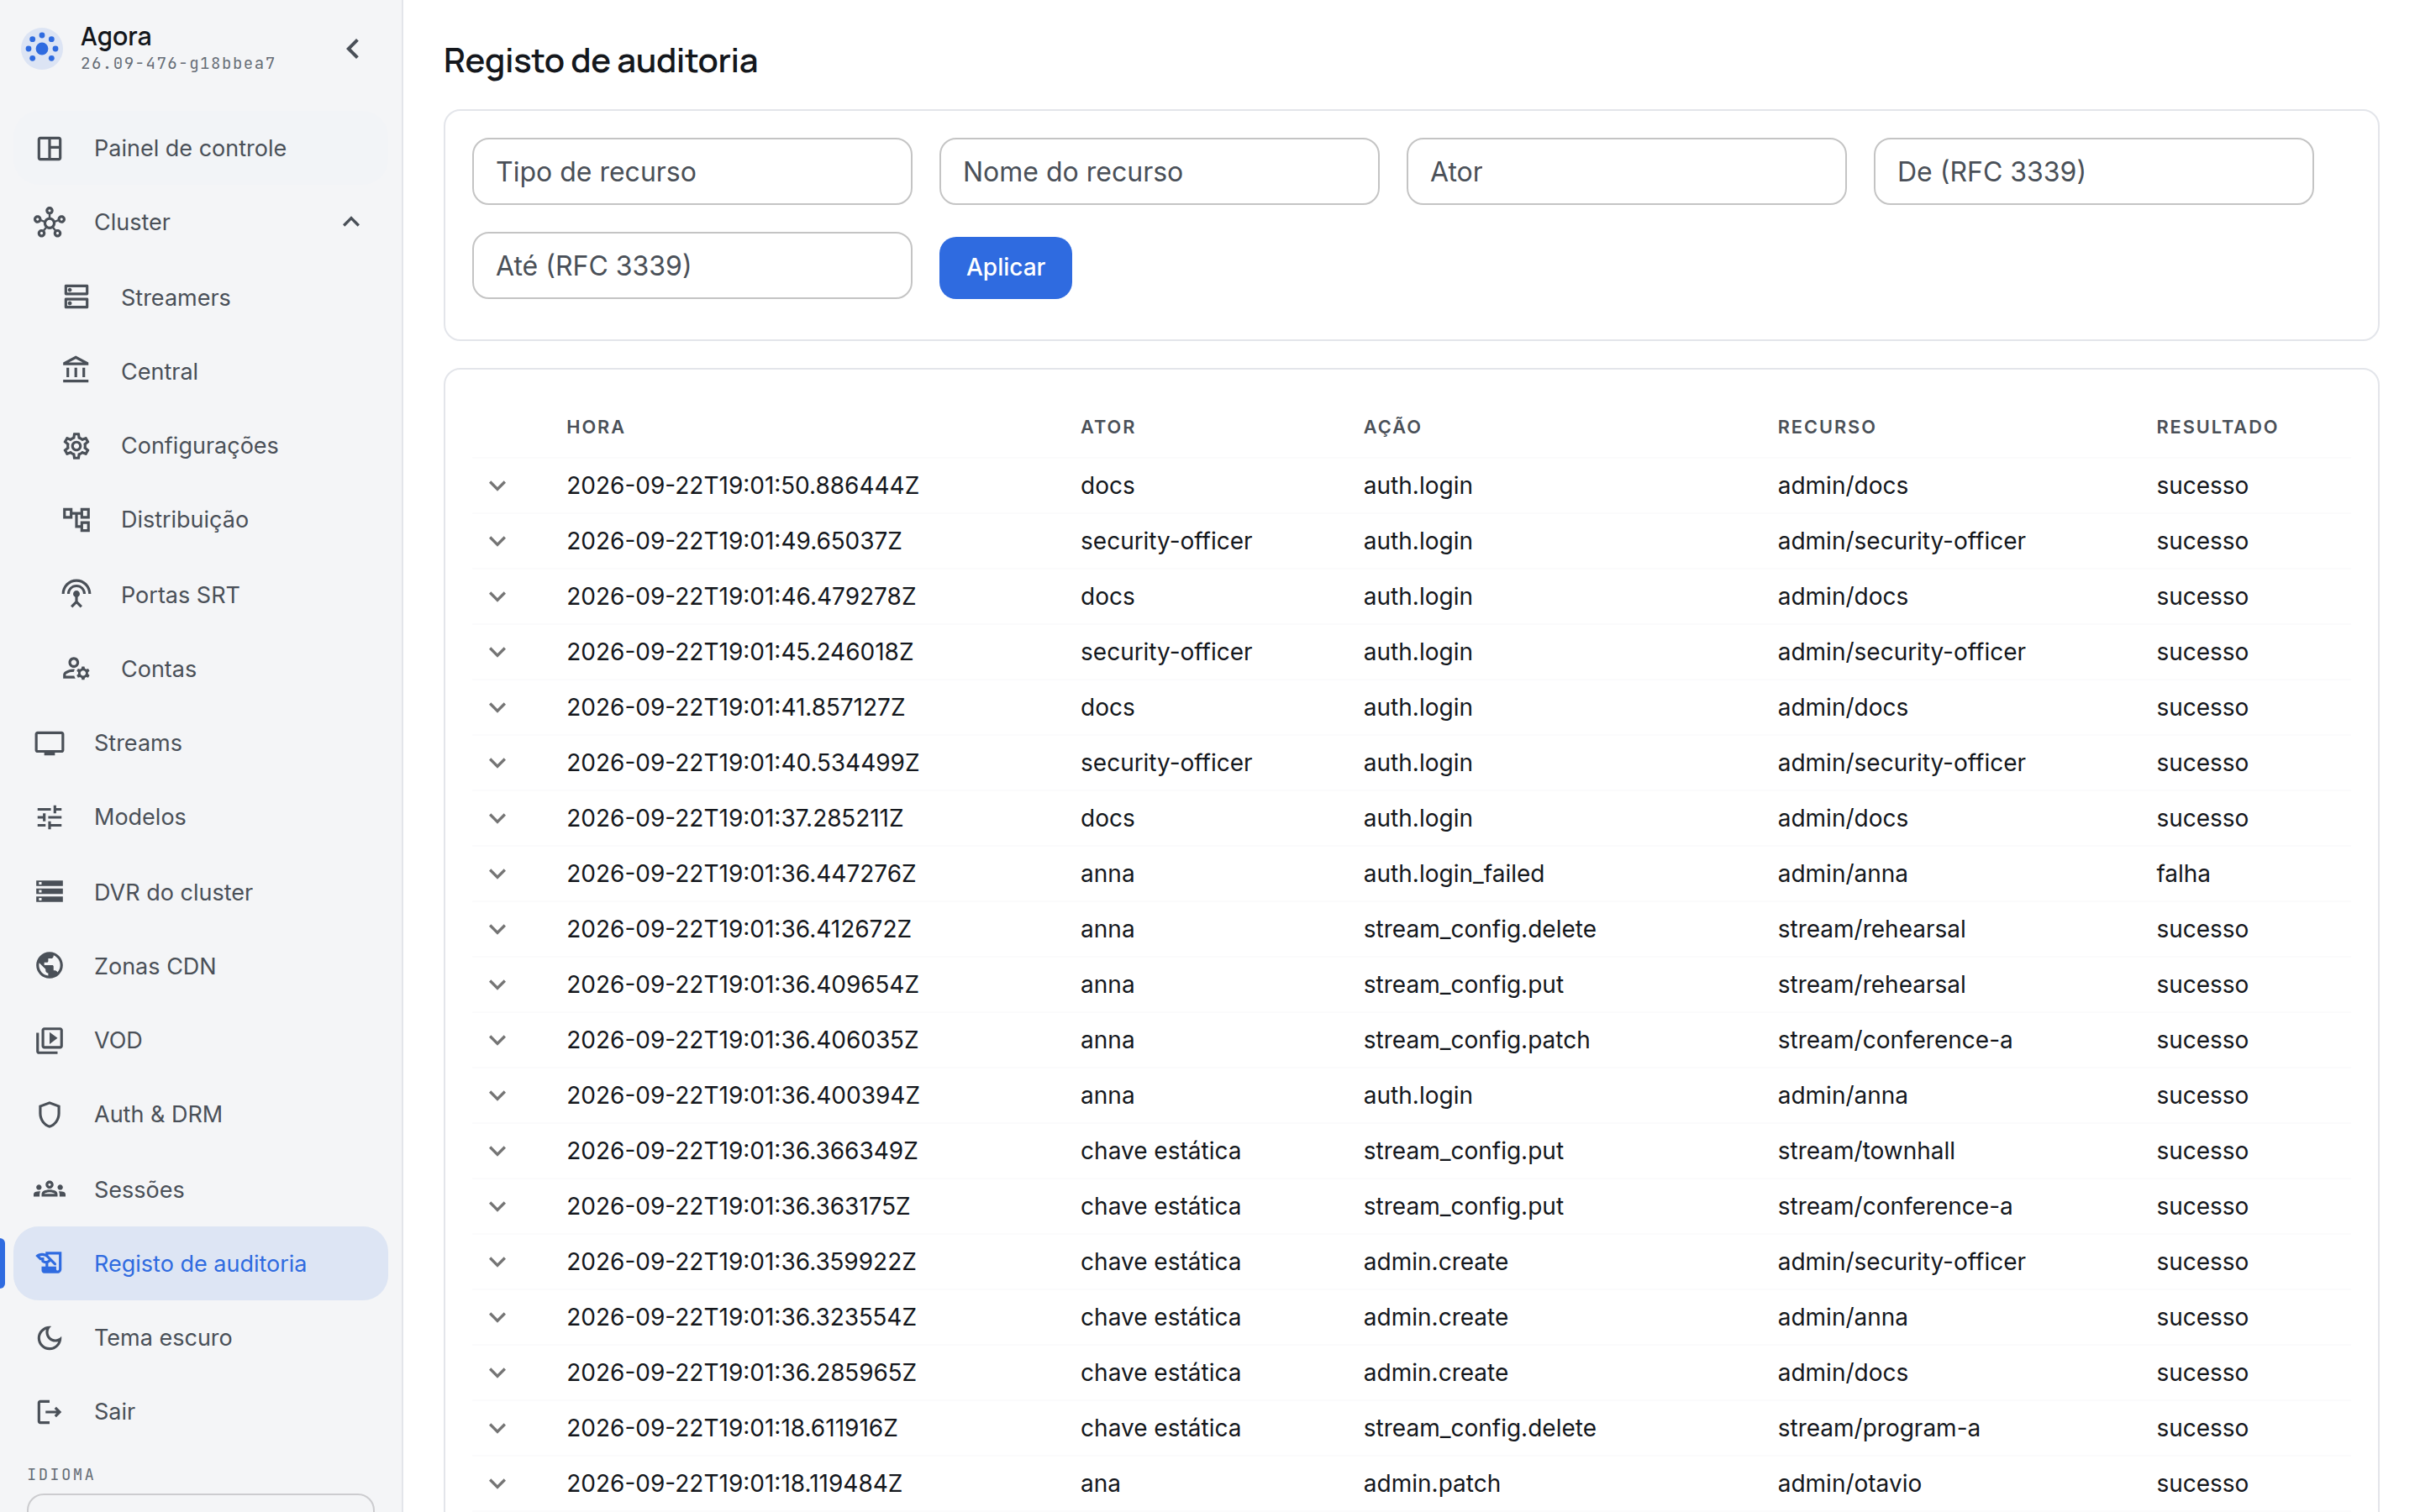2420x1512 pixels.
Task: Click the Sessões people icon
Action: (49, 1189)
